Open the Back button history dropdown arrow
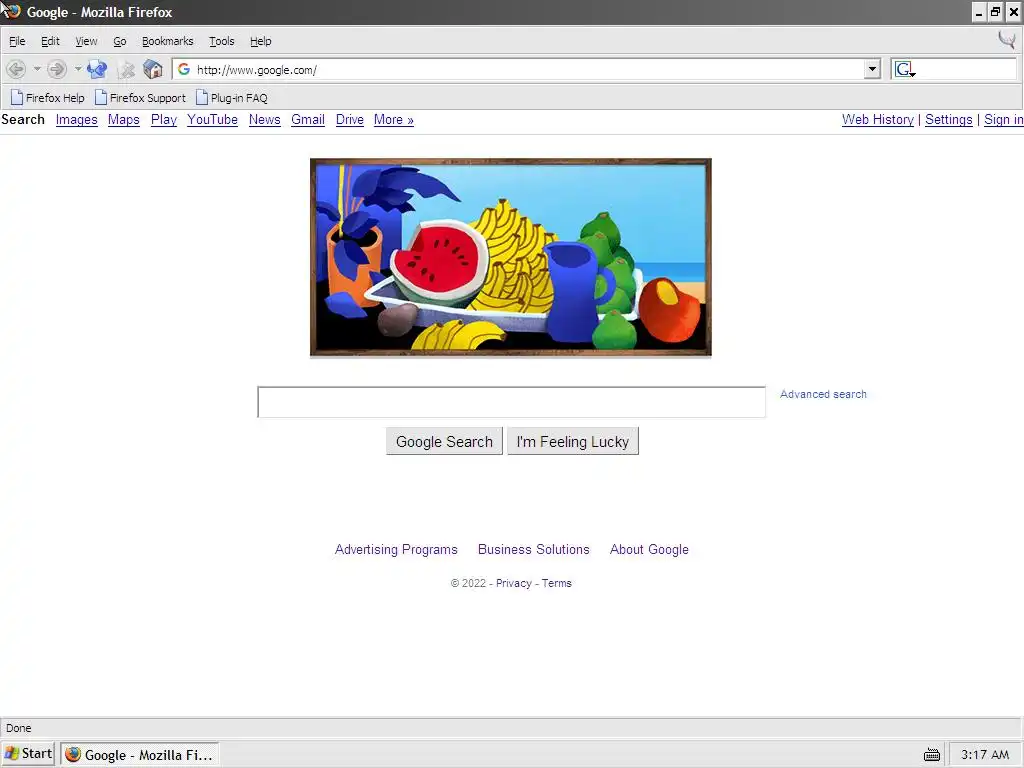This screenshot has width=1024, height=768. [x=37, y=69]
